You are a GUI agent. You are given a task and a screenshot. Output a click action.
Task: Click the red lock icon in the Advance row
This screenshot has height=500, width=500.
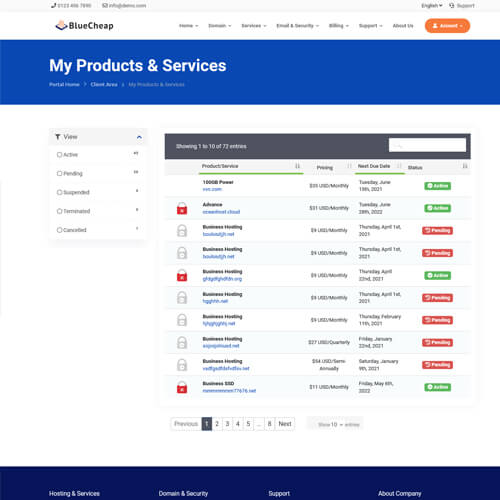(x=182, y=208)
